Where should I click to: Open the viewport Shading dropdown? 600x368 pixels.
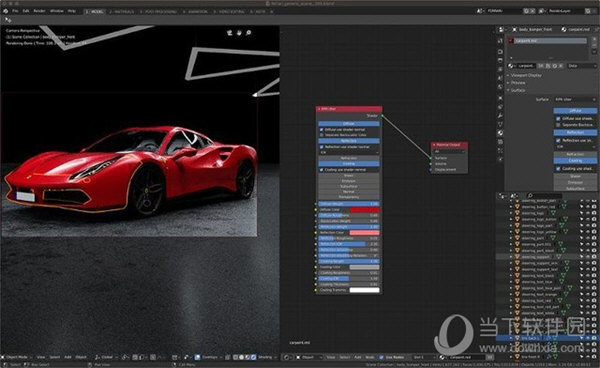pos(267,357)
